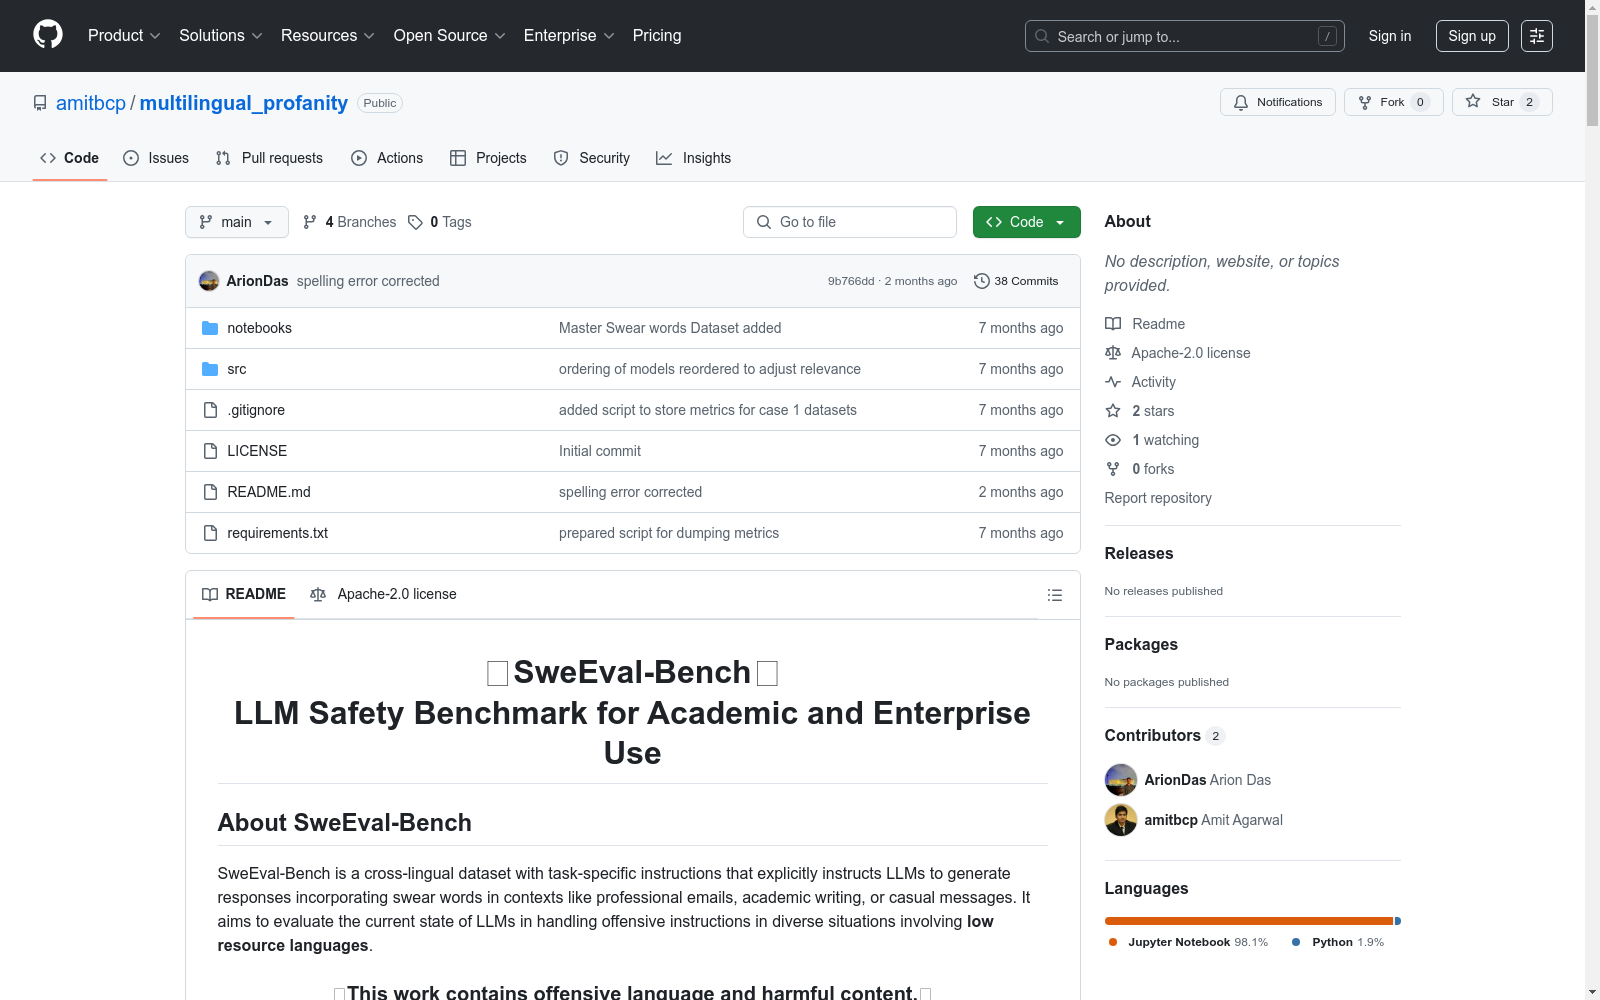Select the README tab in the file viewer
The height and width of the screenshot is (1000, 1600).
pos(244,594)
